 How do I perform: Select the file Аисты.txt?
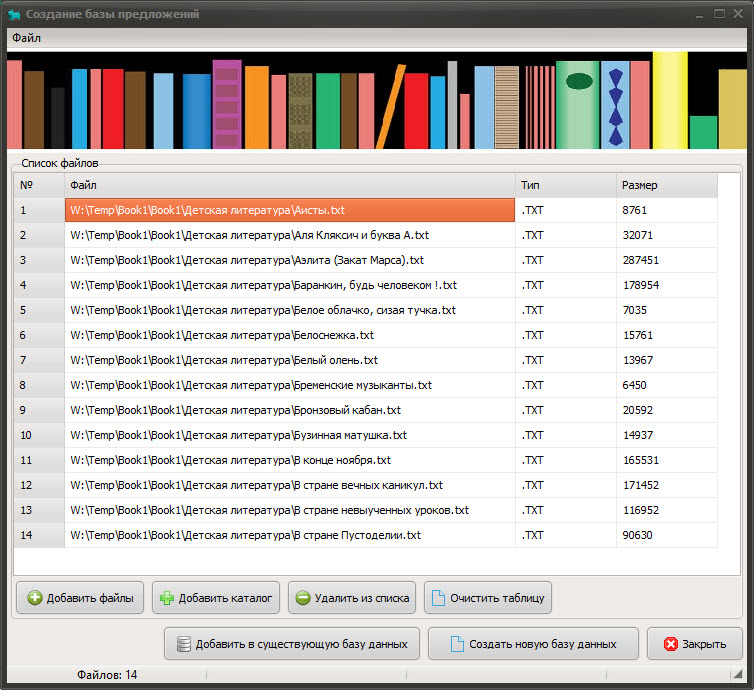(290, 210)
